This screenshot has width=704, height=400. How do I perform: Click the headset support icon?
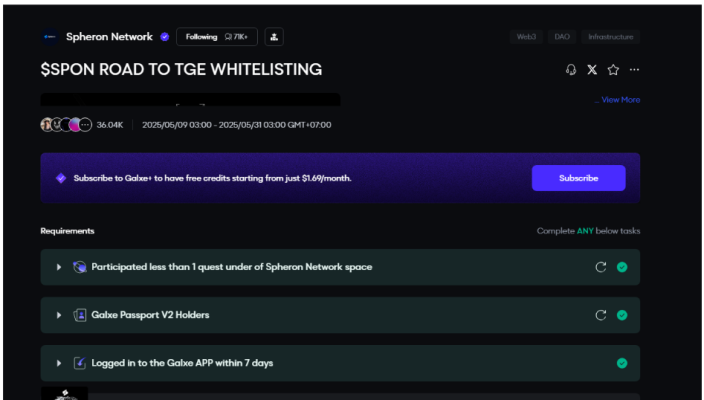coord(571,70)
